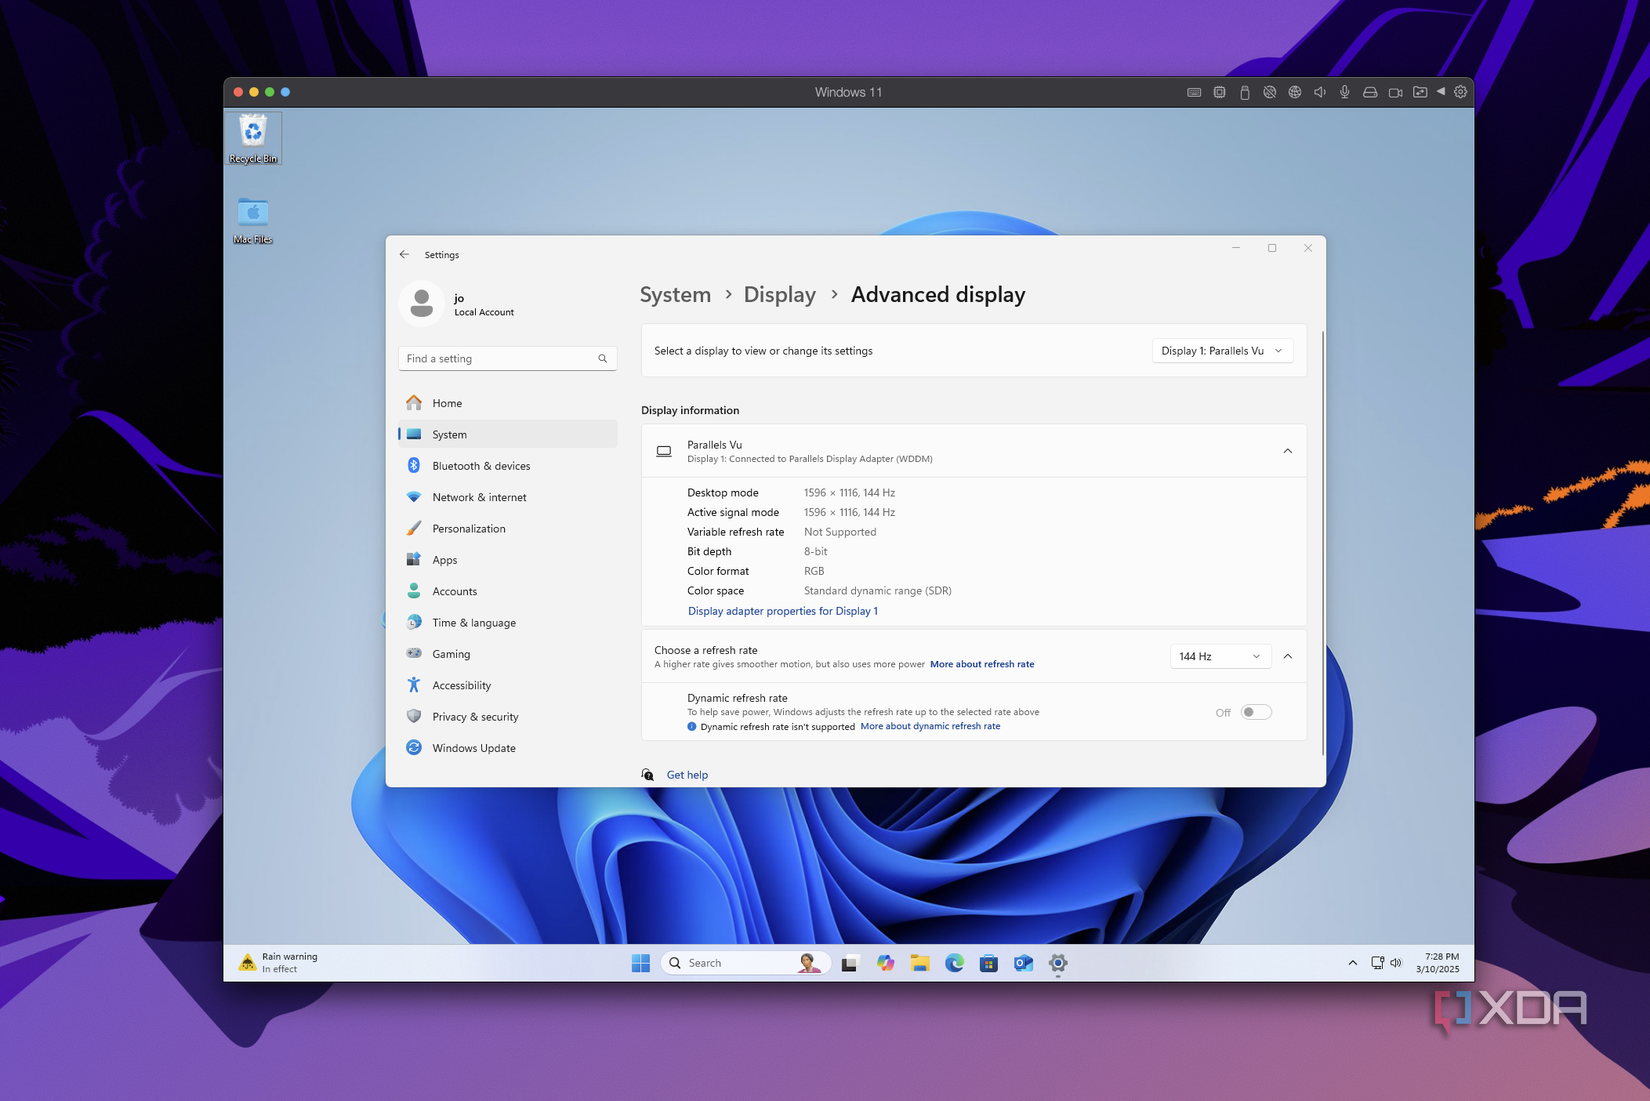Launch Microsoft Edge from the taskbar
The width and height of the screenshot is (1650, 1101).
pos(954,963)
